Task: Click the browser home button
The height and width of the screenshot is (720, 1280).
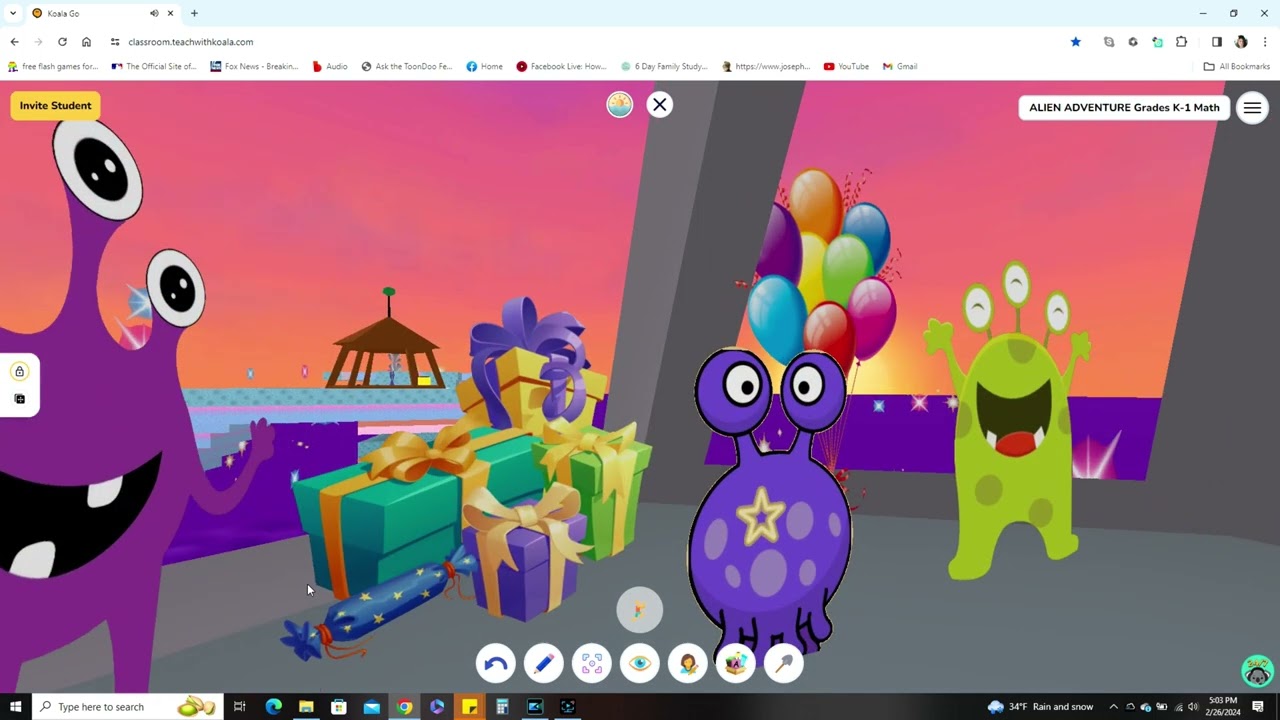Action: [x=86, y=42]
